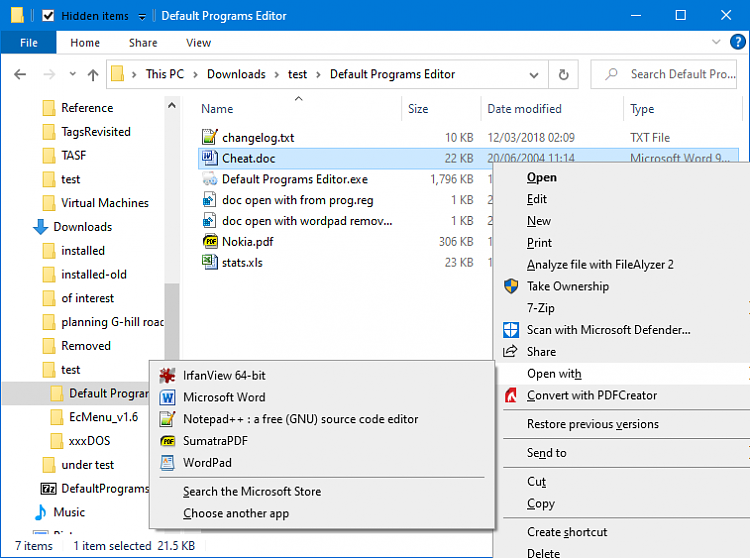750x558 pixels.
Task: Click the Microsoft Word icon in submenu
Action: pos(166,398)
